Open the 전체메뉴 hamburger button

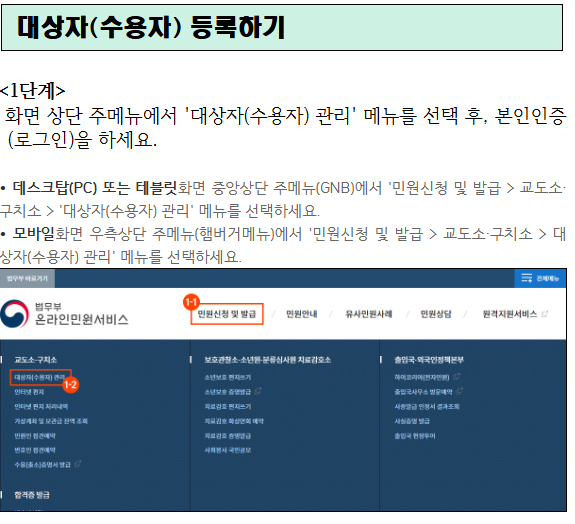point(541,278)
